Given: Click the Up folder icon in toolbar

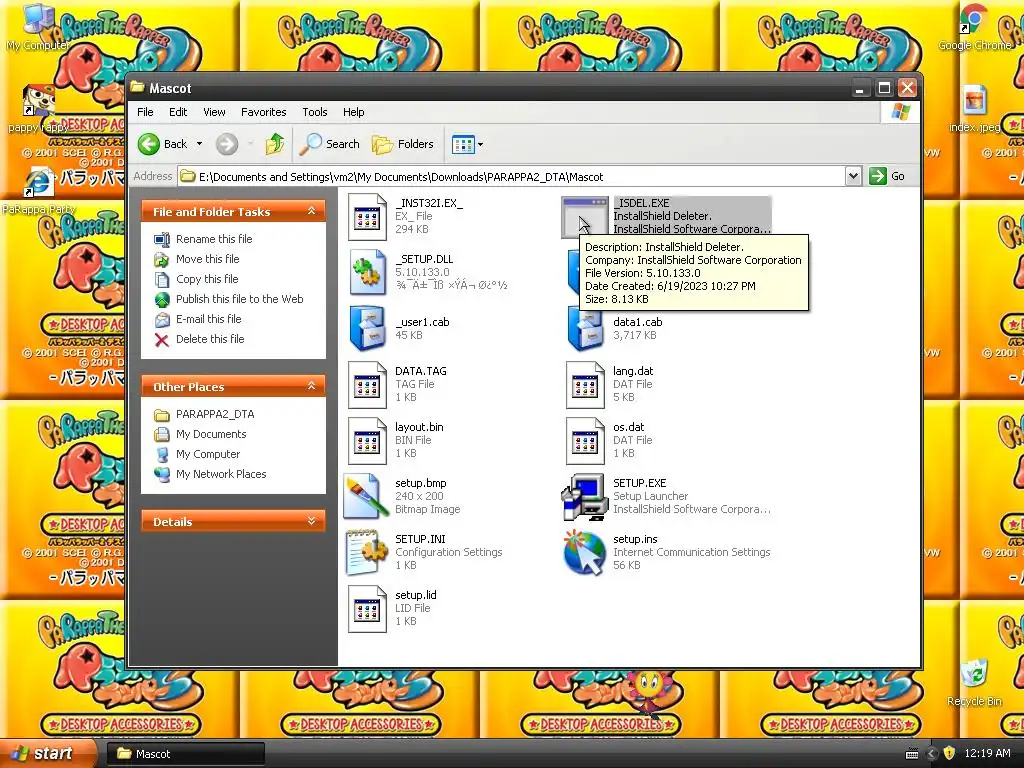Looking at the screenshot, I should pyautogui.click(x=275, y=144).
